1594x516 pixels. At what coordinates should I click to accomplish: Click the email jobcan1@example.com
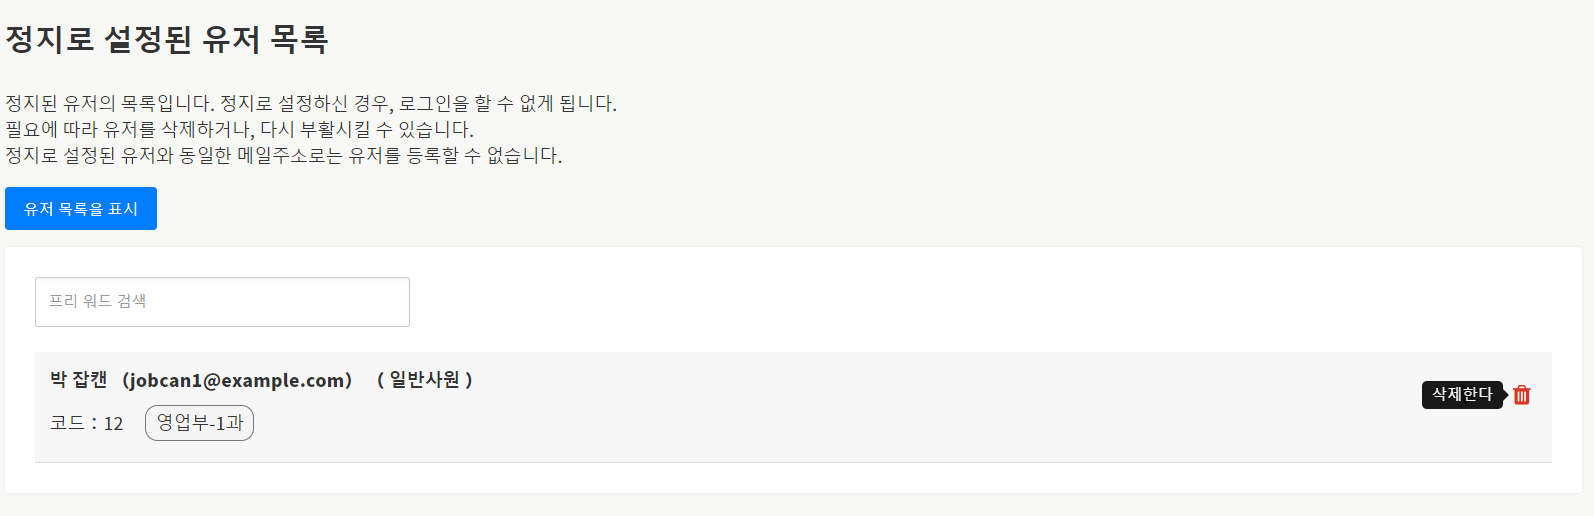pyautogui.click(x=237, y=381)
